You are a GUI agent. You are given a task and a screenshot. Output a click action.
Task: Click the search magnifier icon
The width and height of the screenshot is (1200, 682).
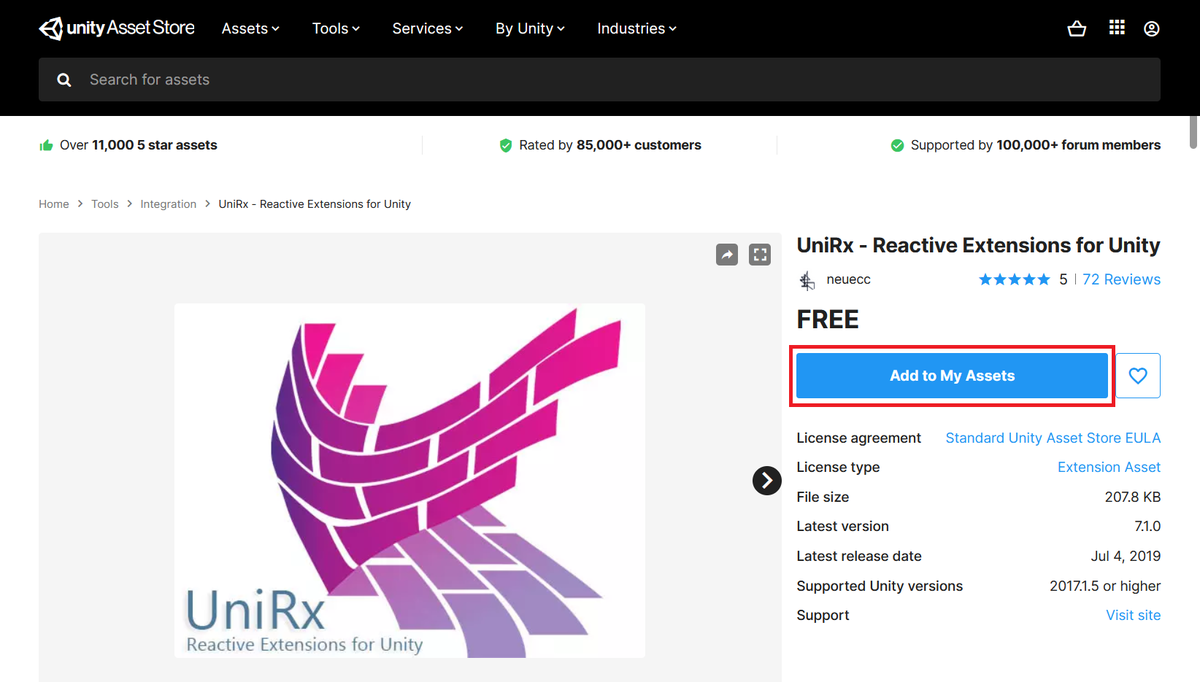click(64, 80)
